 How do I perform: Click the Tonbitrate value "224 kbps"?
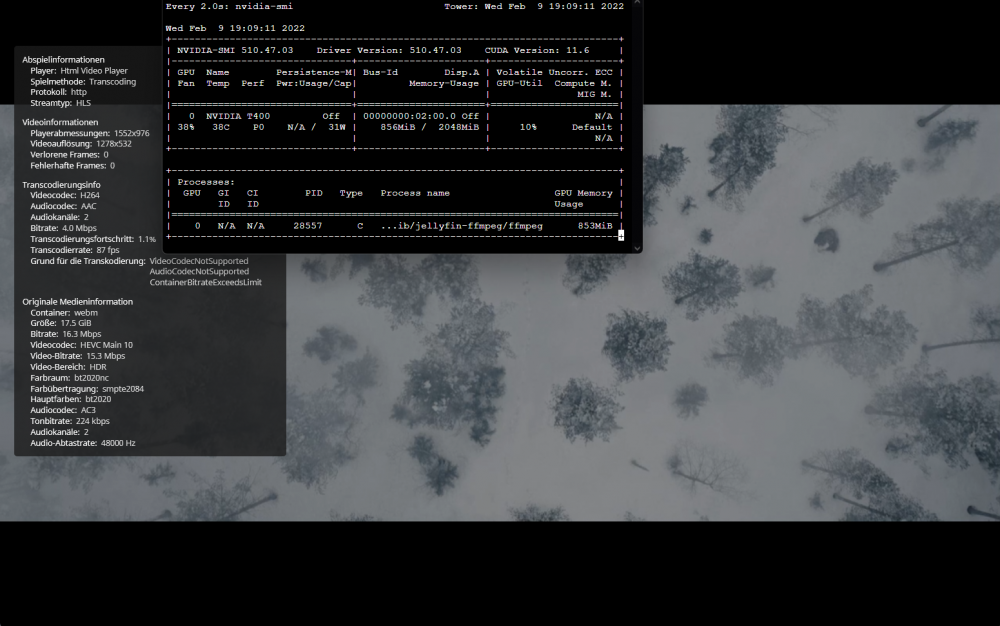(92, 421)
